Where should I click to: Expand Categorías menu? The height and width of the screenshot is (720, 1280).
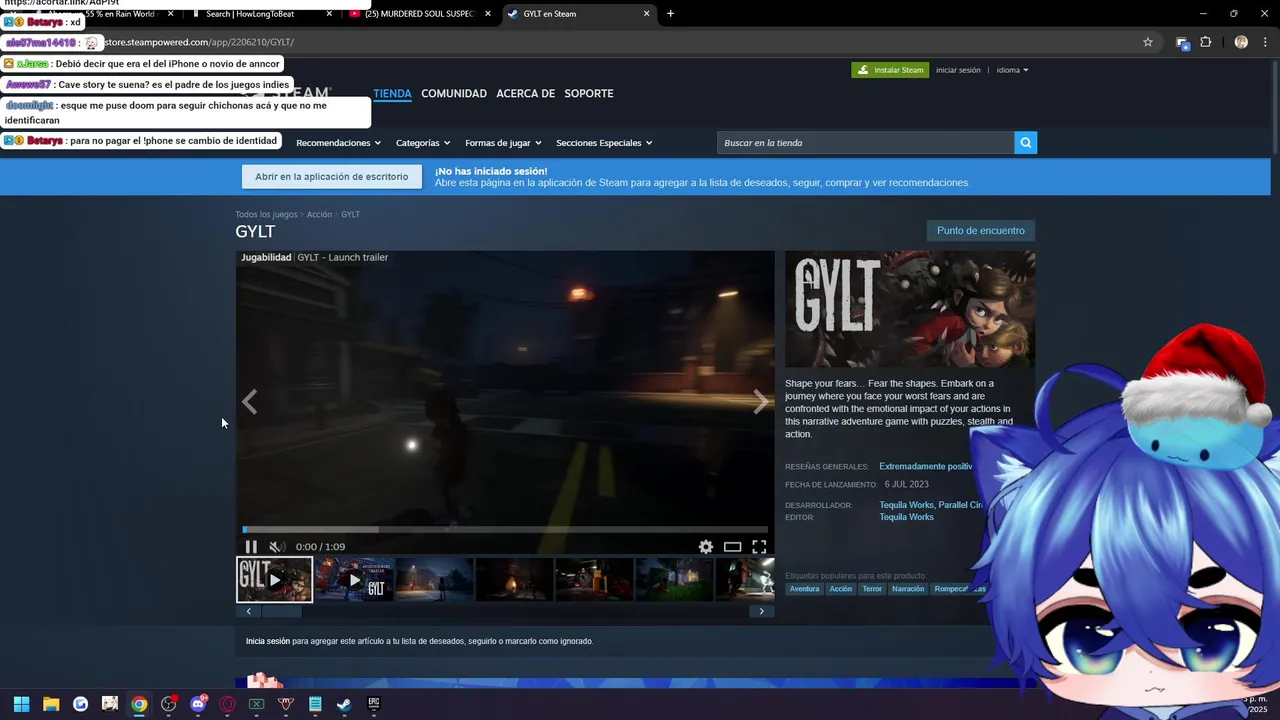423,143
